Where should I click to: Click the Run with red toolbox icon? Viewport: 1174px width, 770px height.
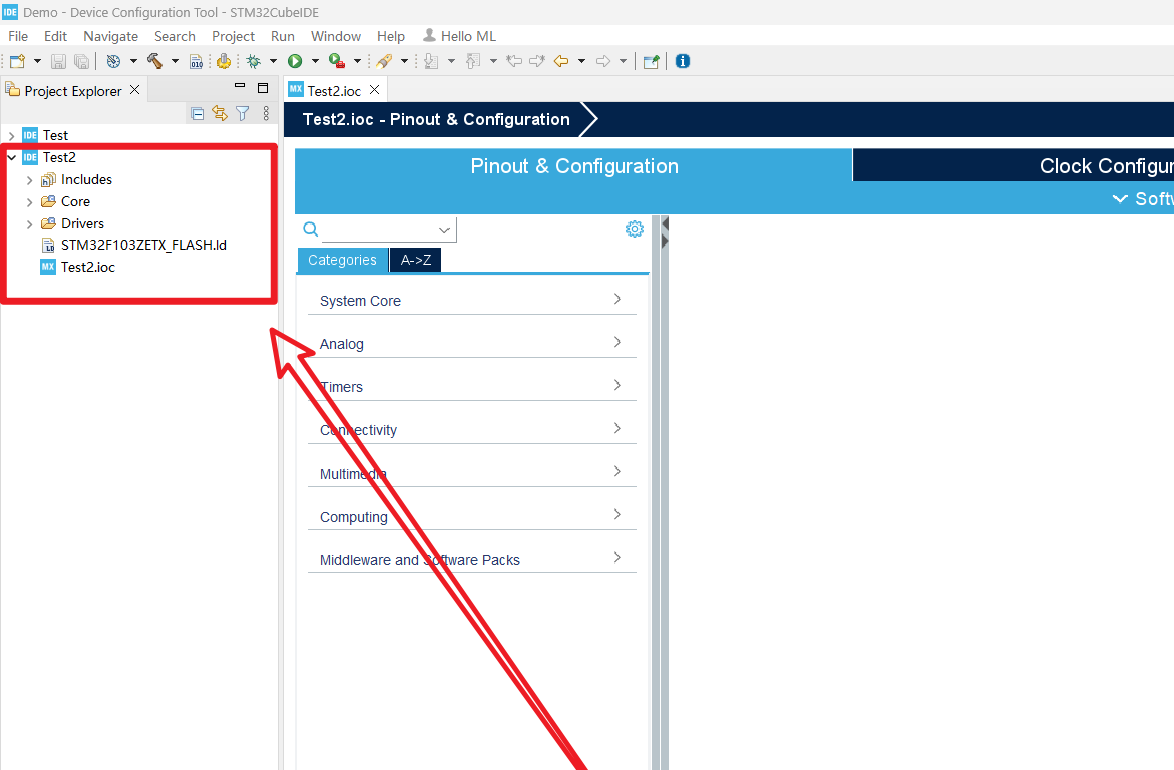tap(337, 61)
